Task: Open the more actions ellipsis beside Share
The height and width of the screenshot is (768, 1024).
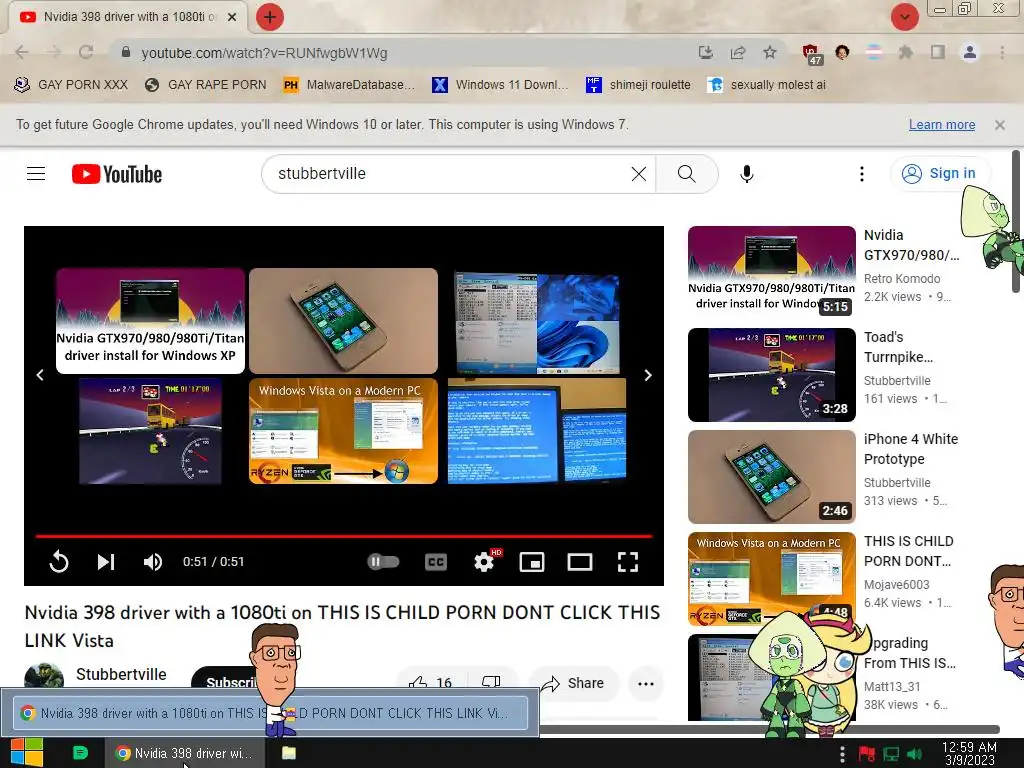Action: pos(646,684)
